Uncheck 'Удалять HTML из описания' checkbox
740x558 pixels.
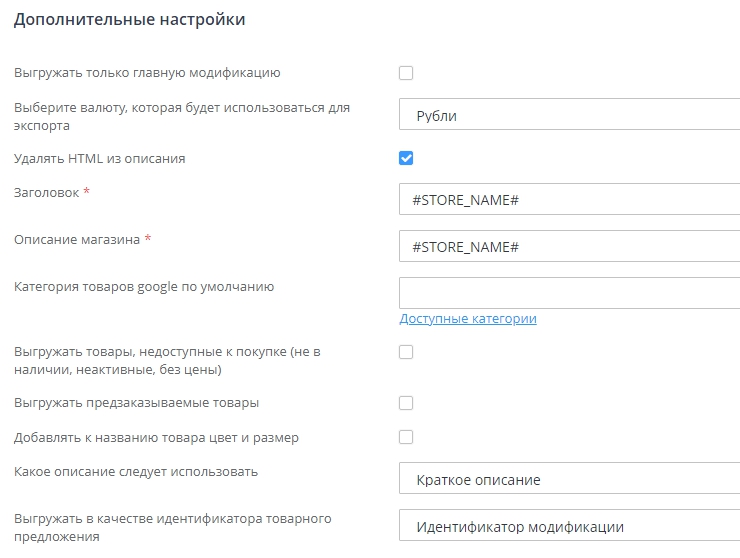click(406, 158)
